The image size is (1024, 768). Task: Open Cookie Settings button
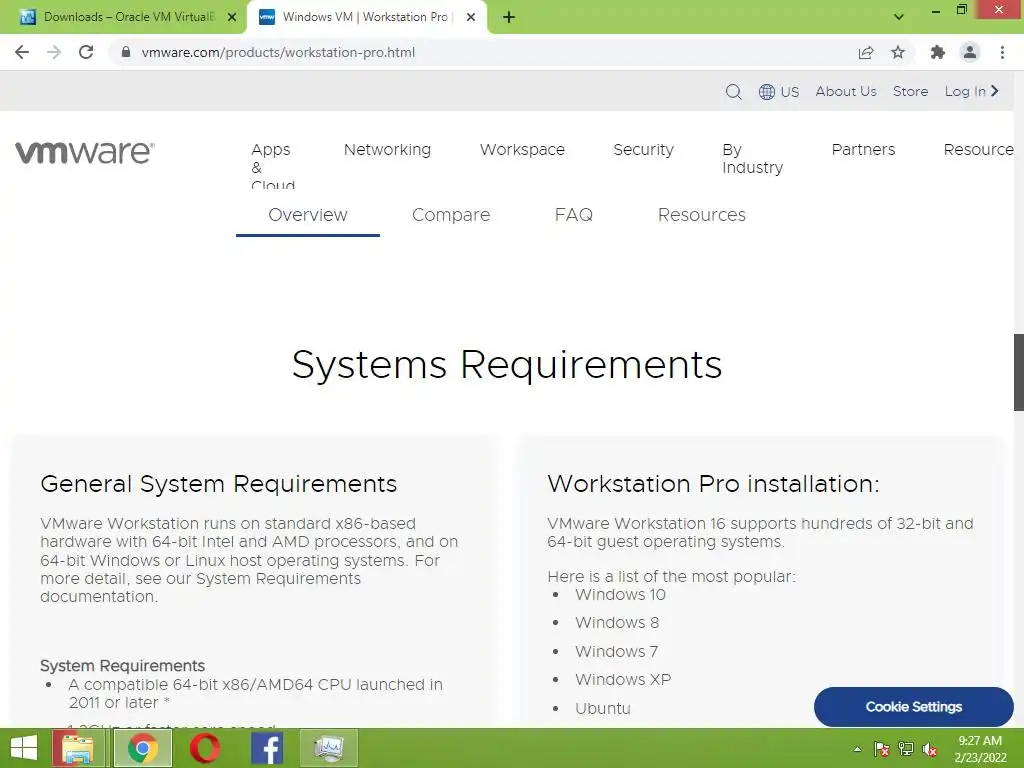[914, 707]
